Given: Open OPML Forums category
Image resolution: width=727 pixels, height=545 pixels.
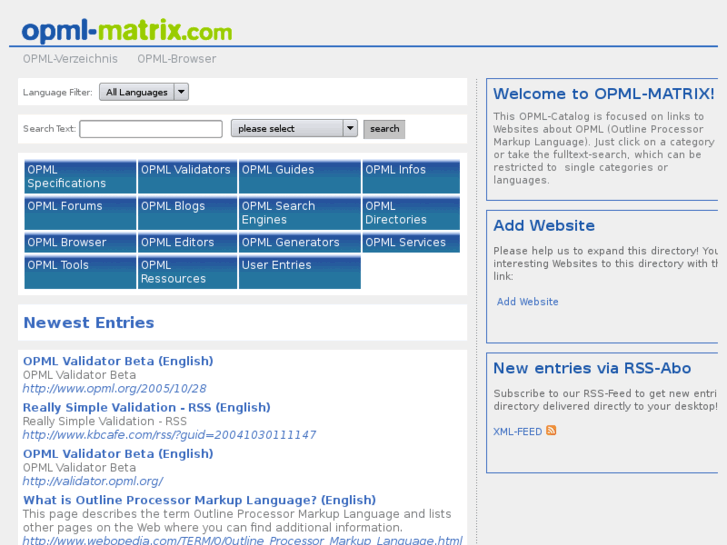Looking at the screenshot, I should [80, 213].
